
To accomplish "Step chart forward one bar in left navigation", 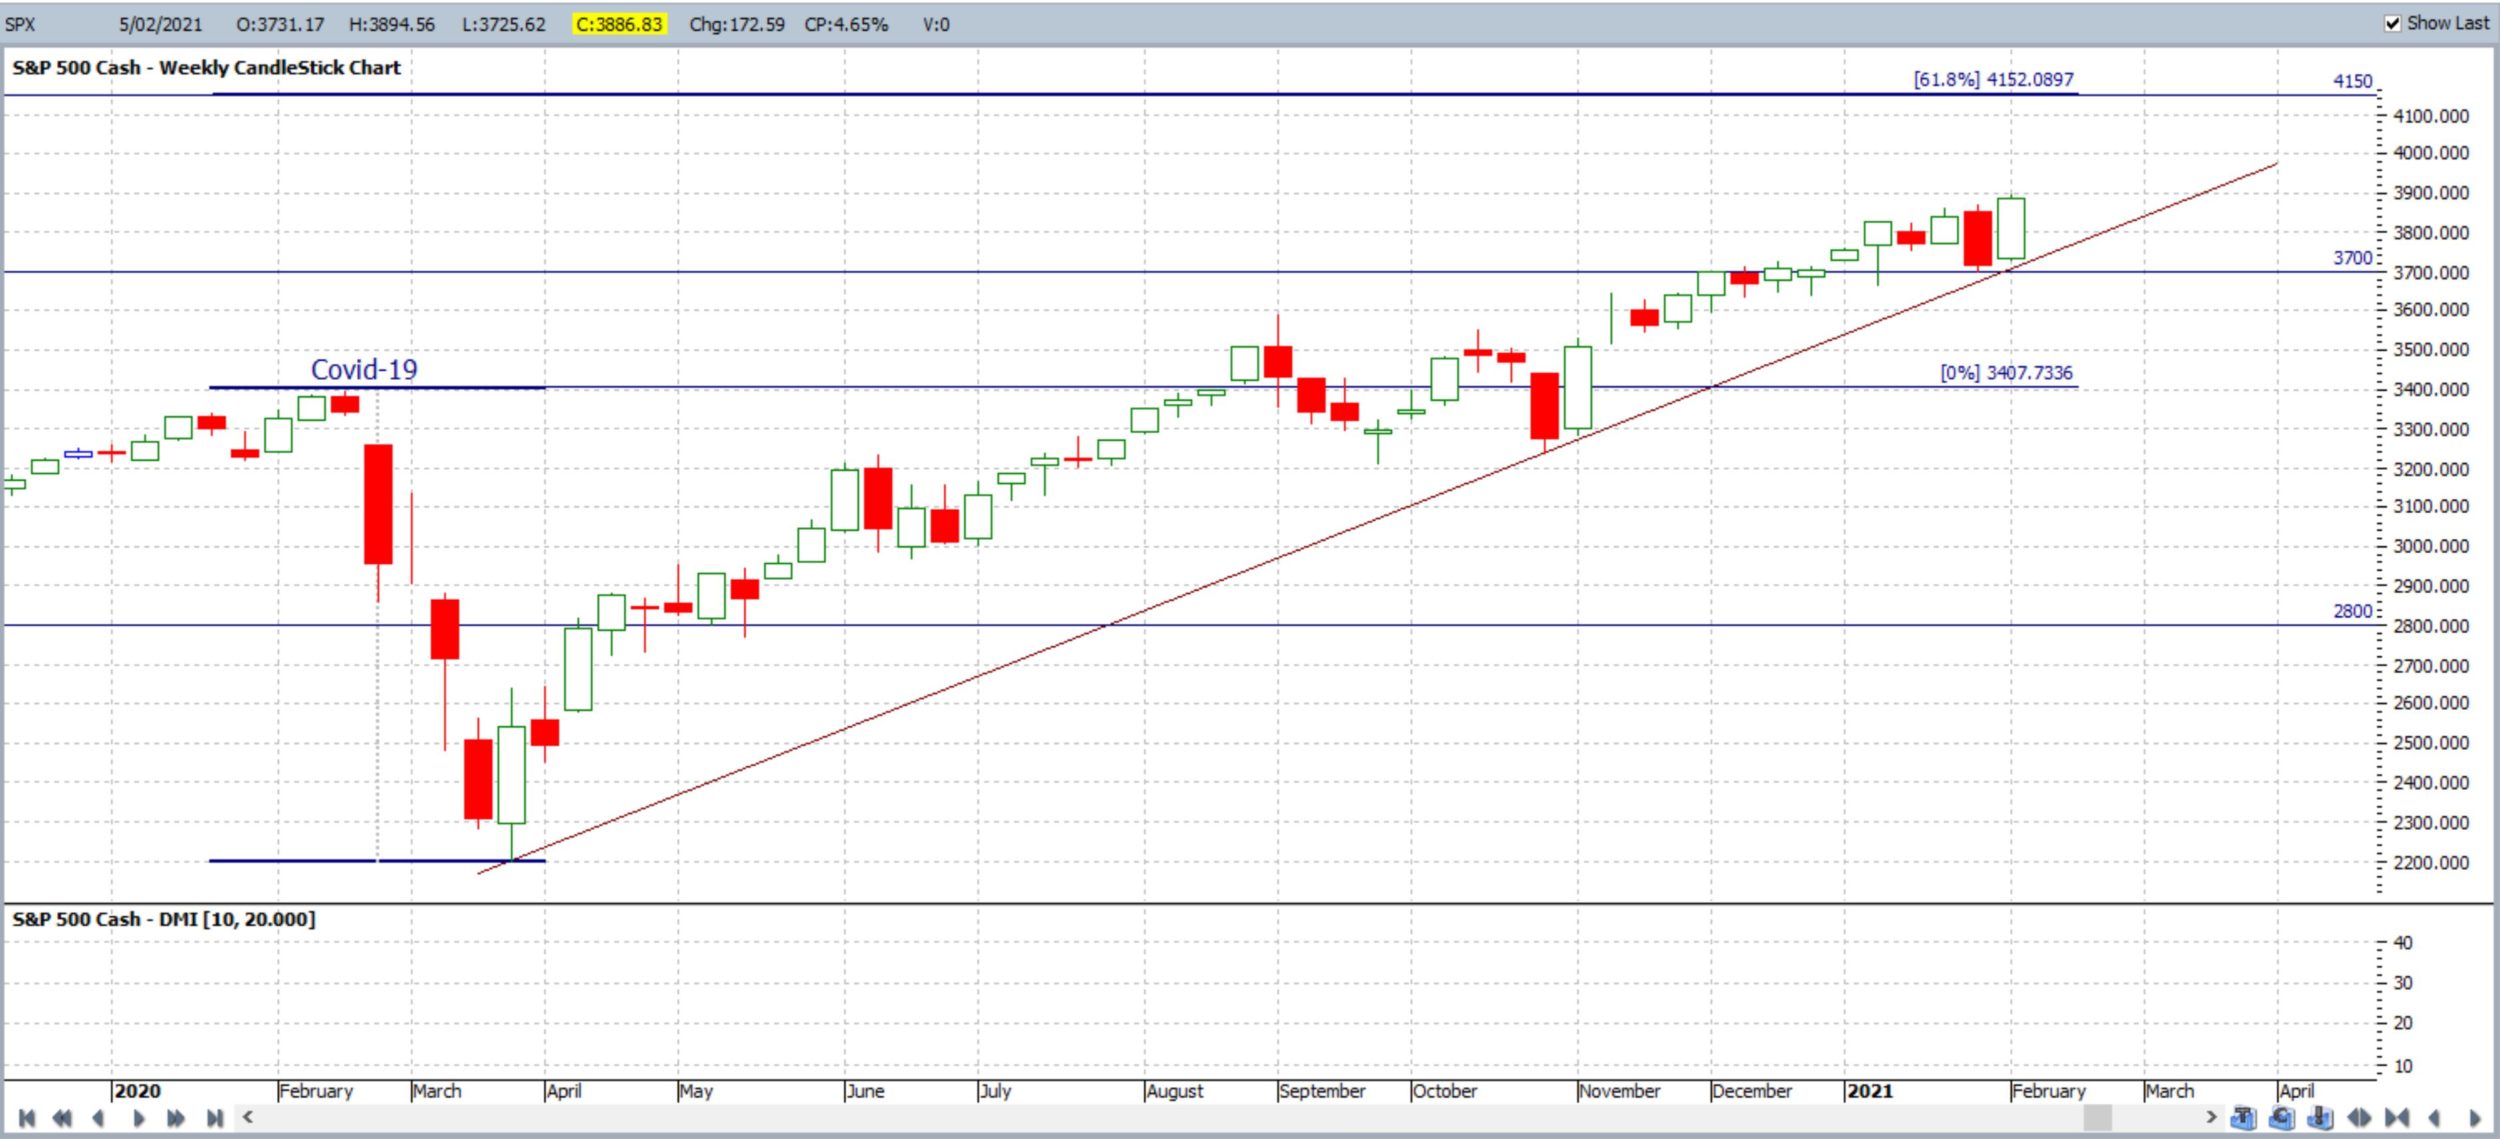I will click(139, 1118).
